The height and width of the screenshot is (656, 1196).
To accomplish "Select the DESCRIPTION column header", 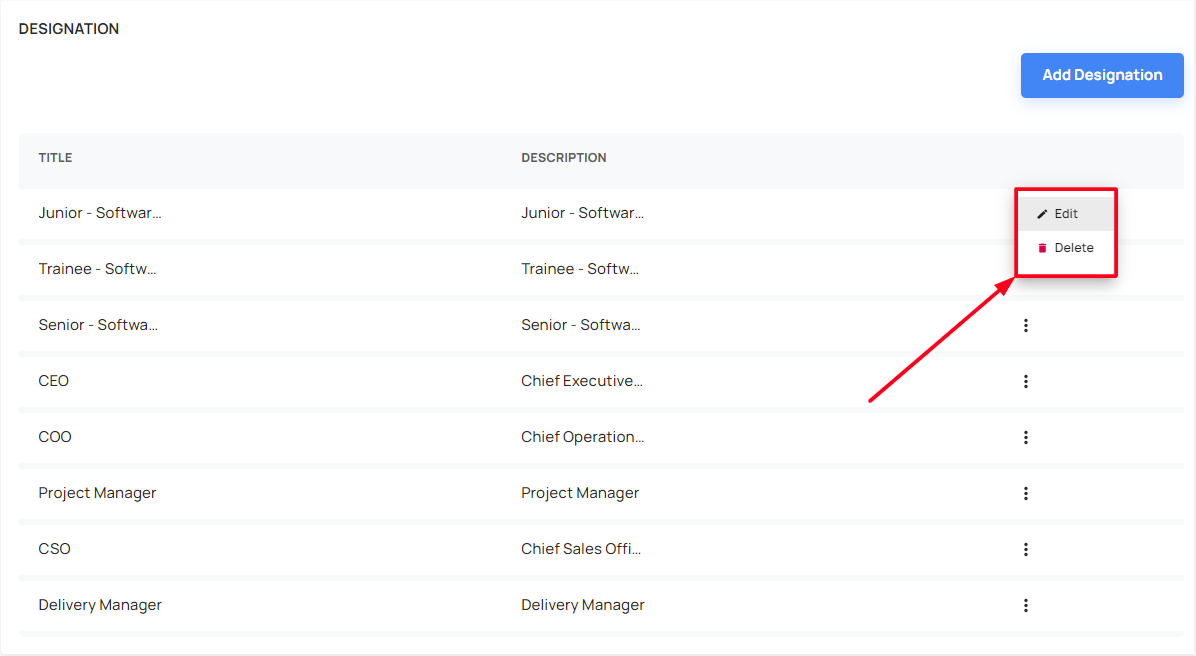I will (564, 158).
